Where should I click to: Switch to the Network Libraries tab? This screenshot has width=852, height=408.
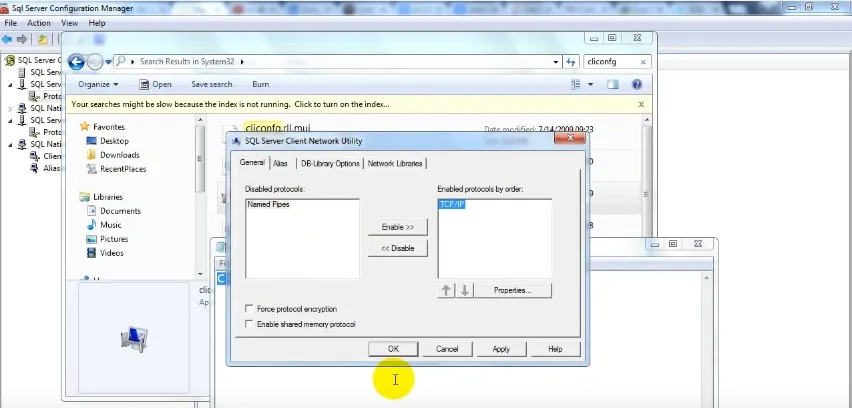[395, 163]
